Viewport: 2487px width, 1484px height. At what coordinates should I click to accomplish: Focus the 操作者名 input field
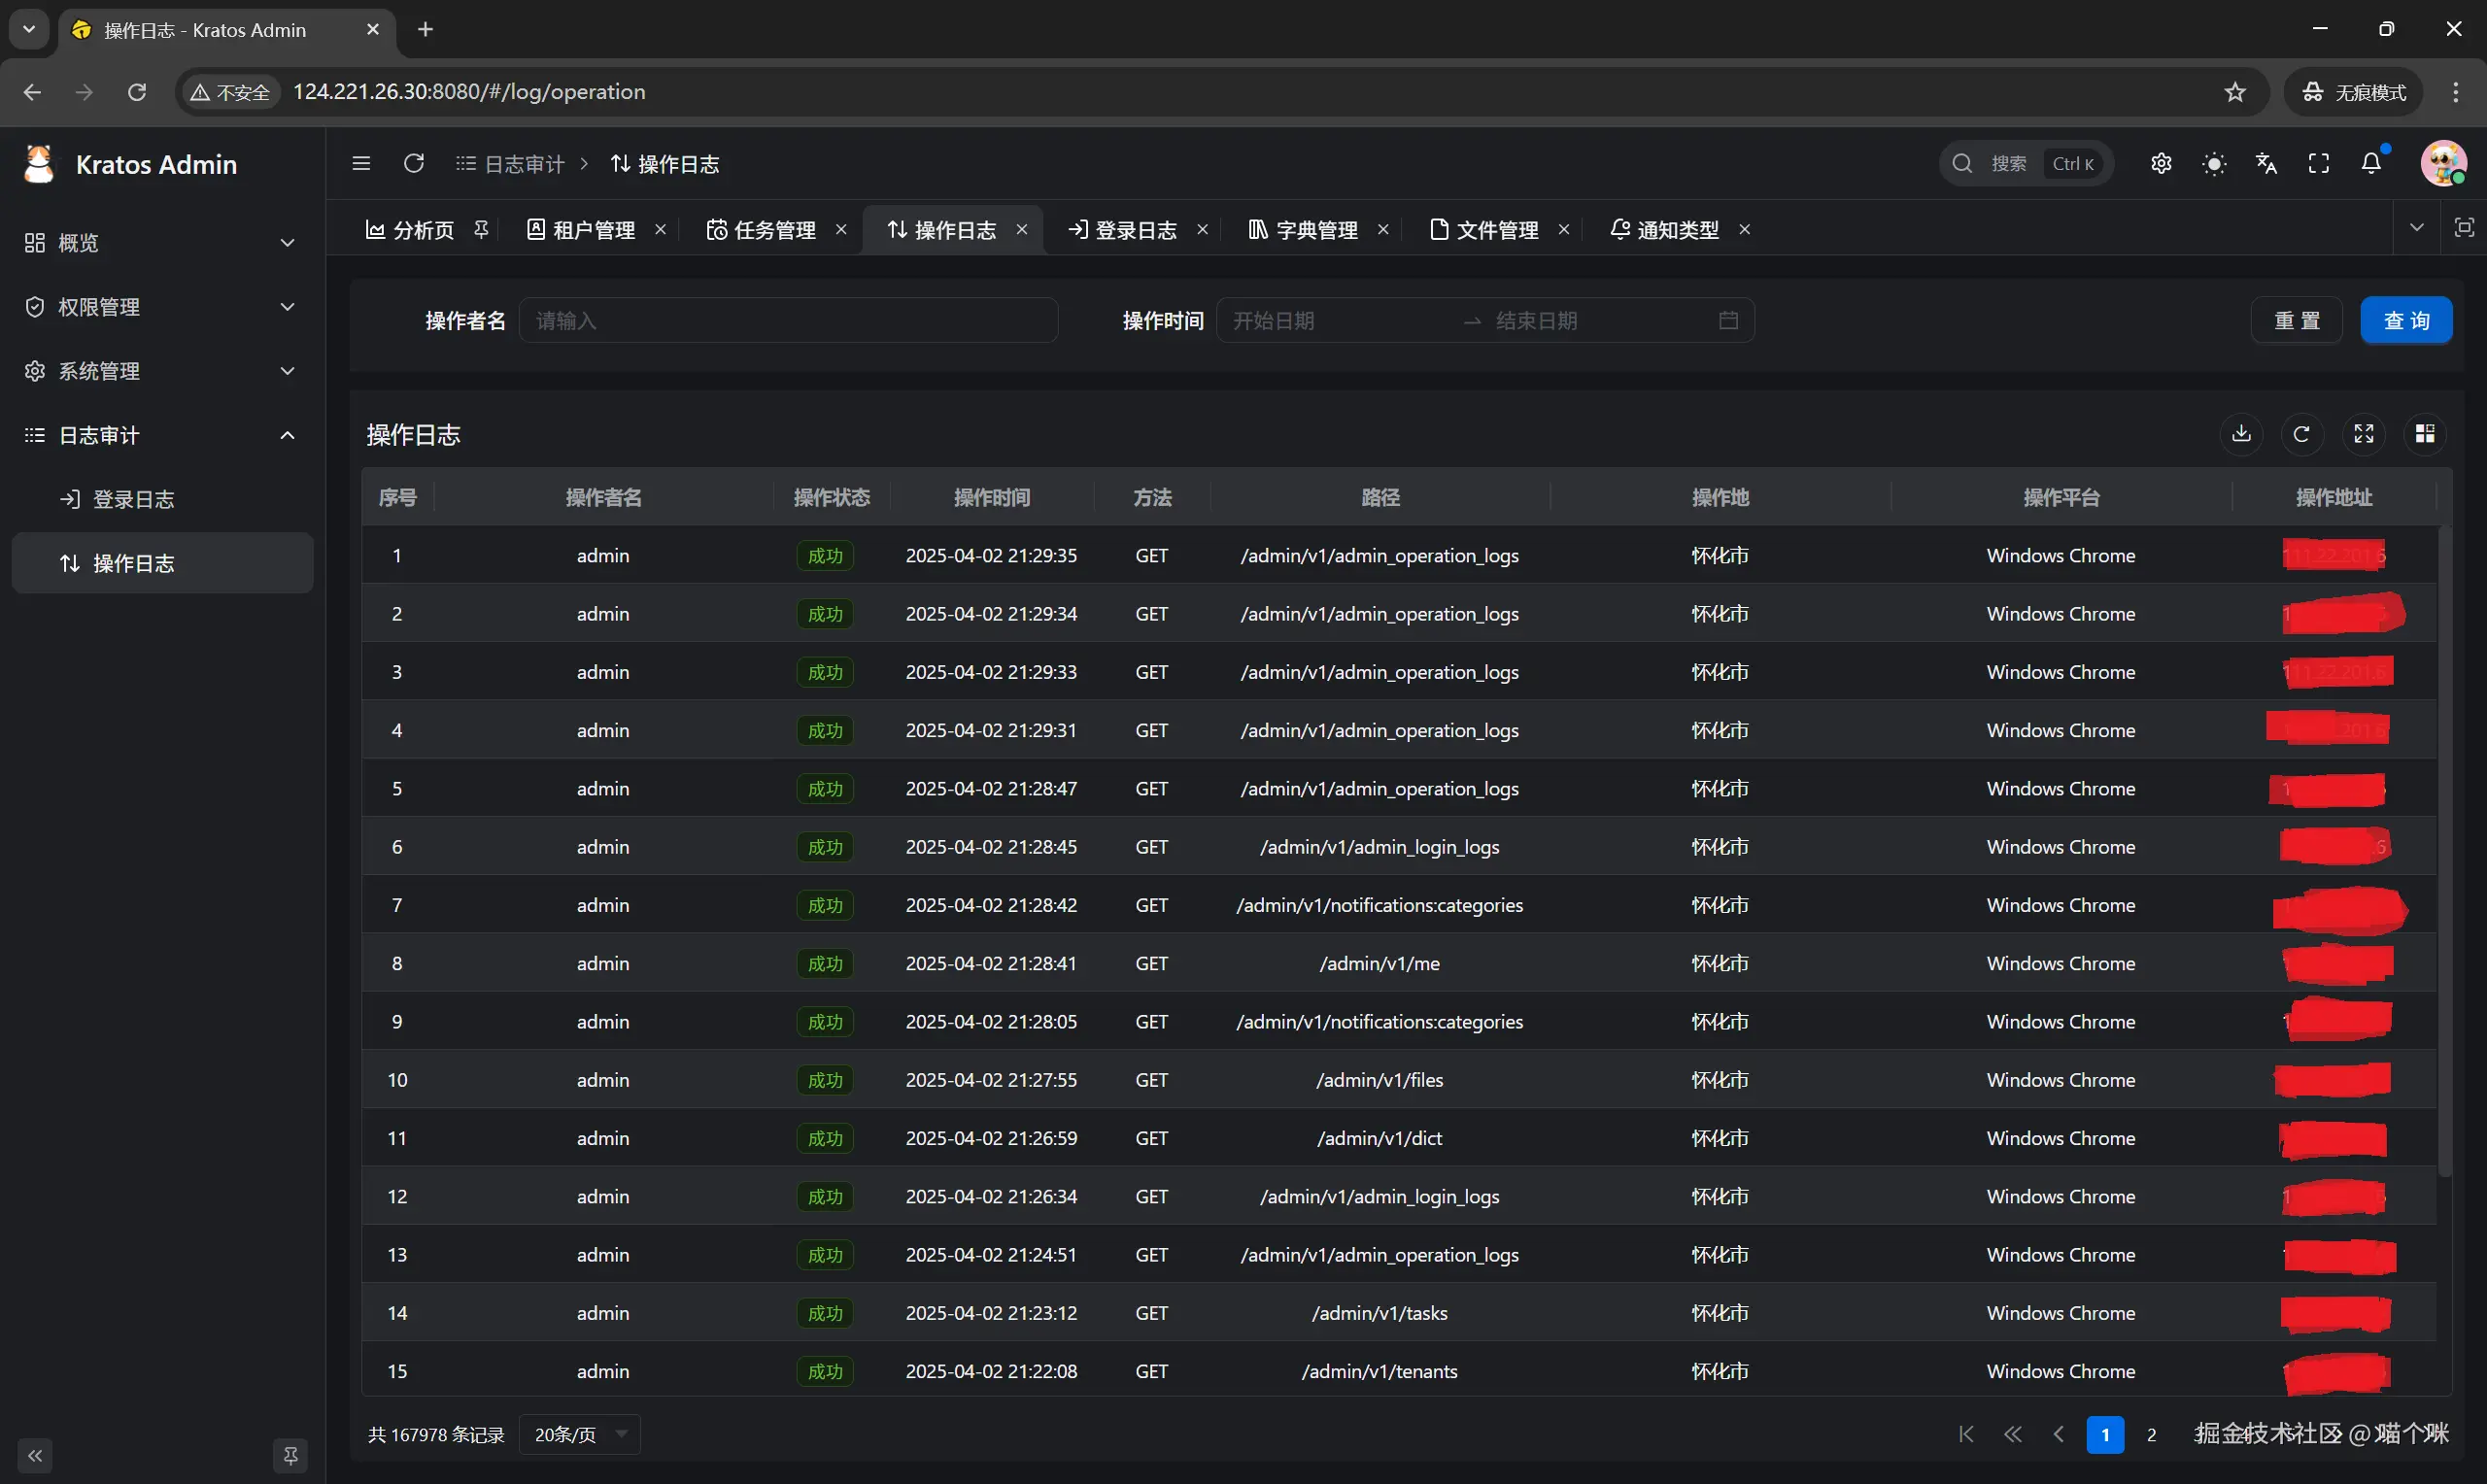[x=788, y=320]
